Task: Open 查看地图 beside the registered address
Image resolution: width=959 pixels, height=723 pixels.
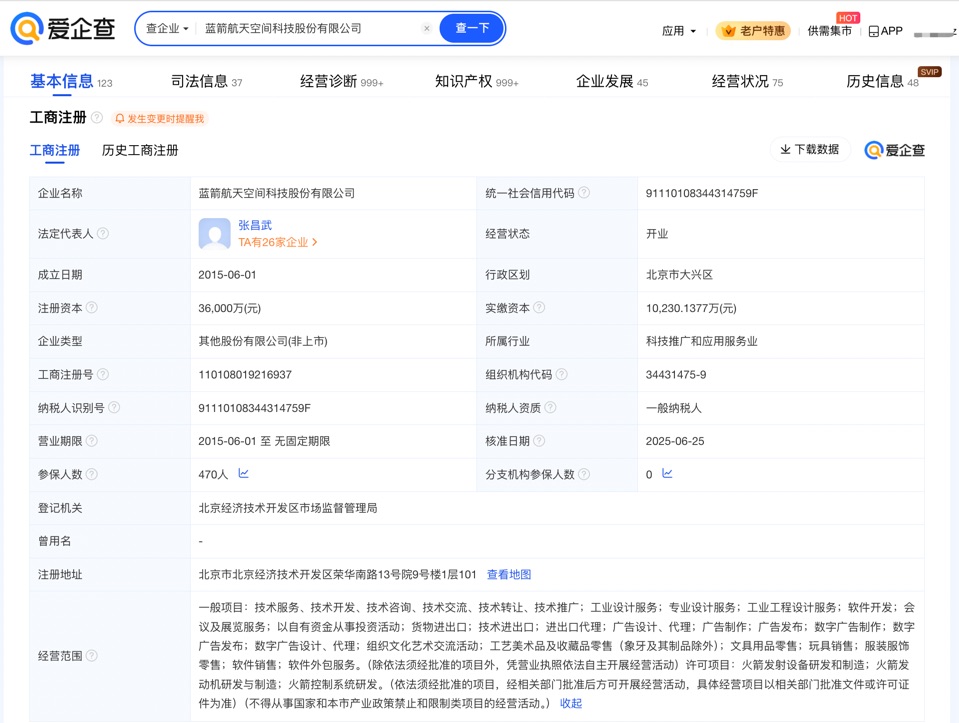Action: point(508,574)
